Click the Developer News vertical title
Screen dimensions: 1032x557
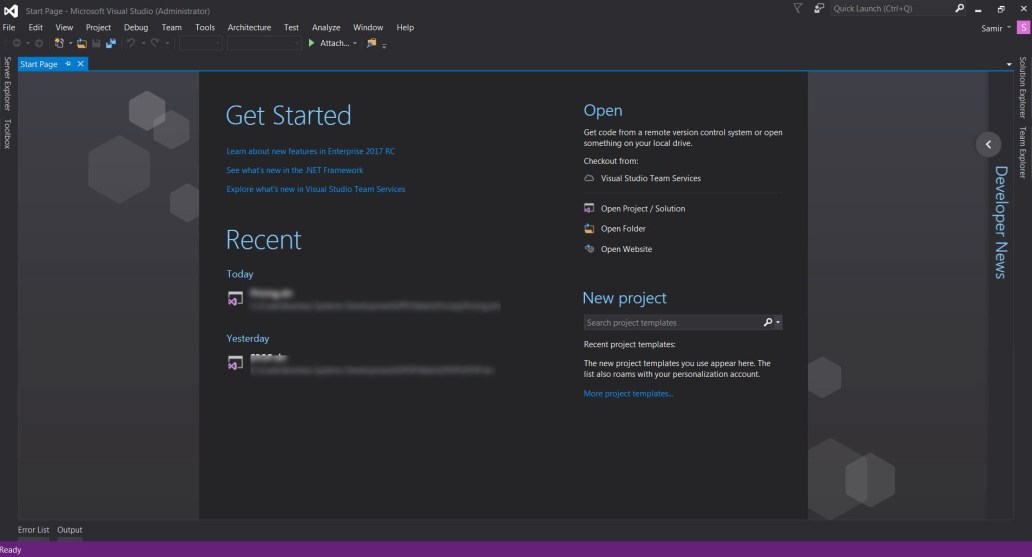click(1001, 223)
